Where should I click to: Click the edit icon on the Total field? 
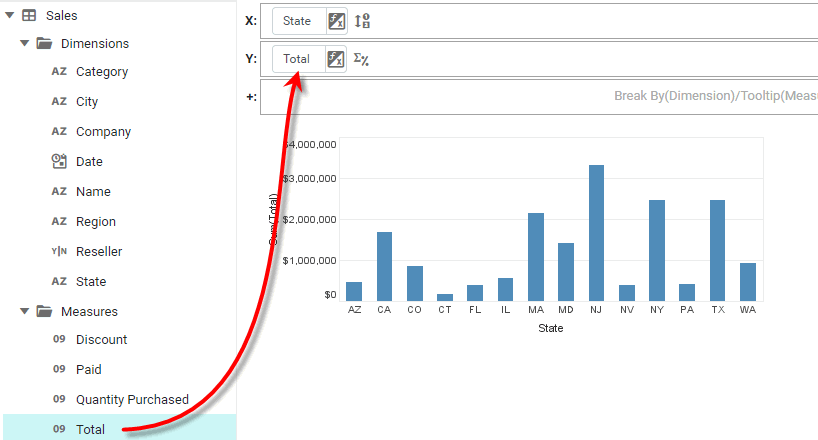(x=337, y=59)
